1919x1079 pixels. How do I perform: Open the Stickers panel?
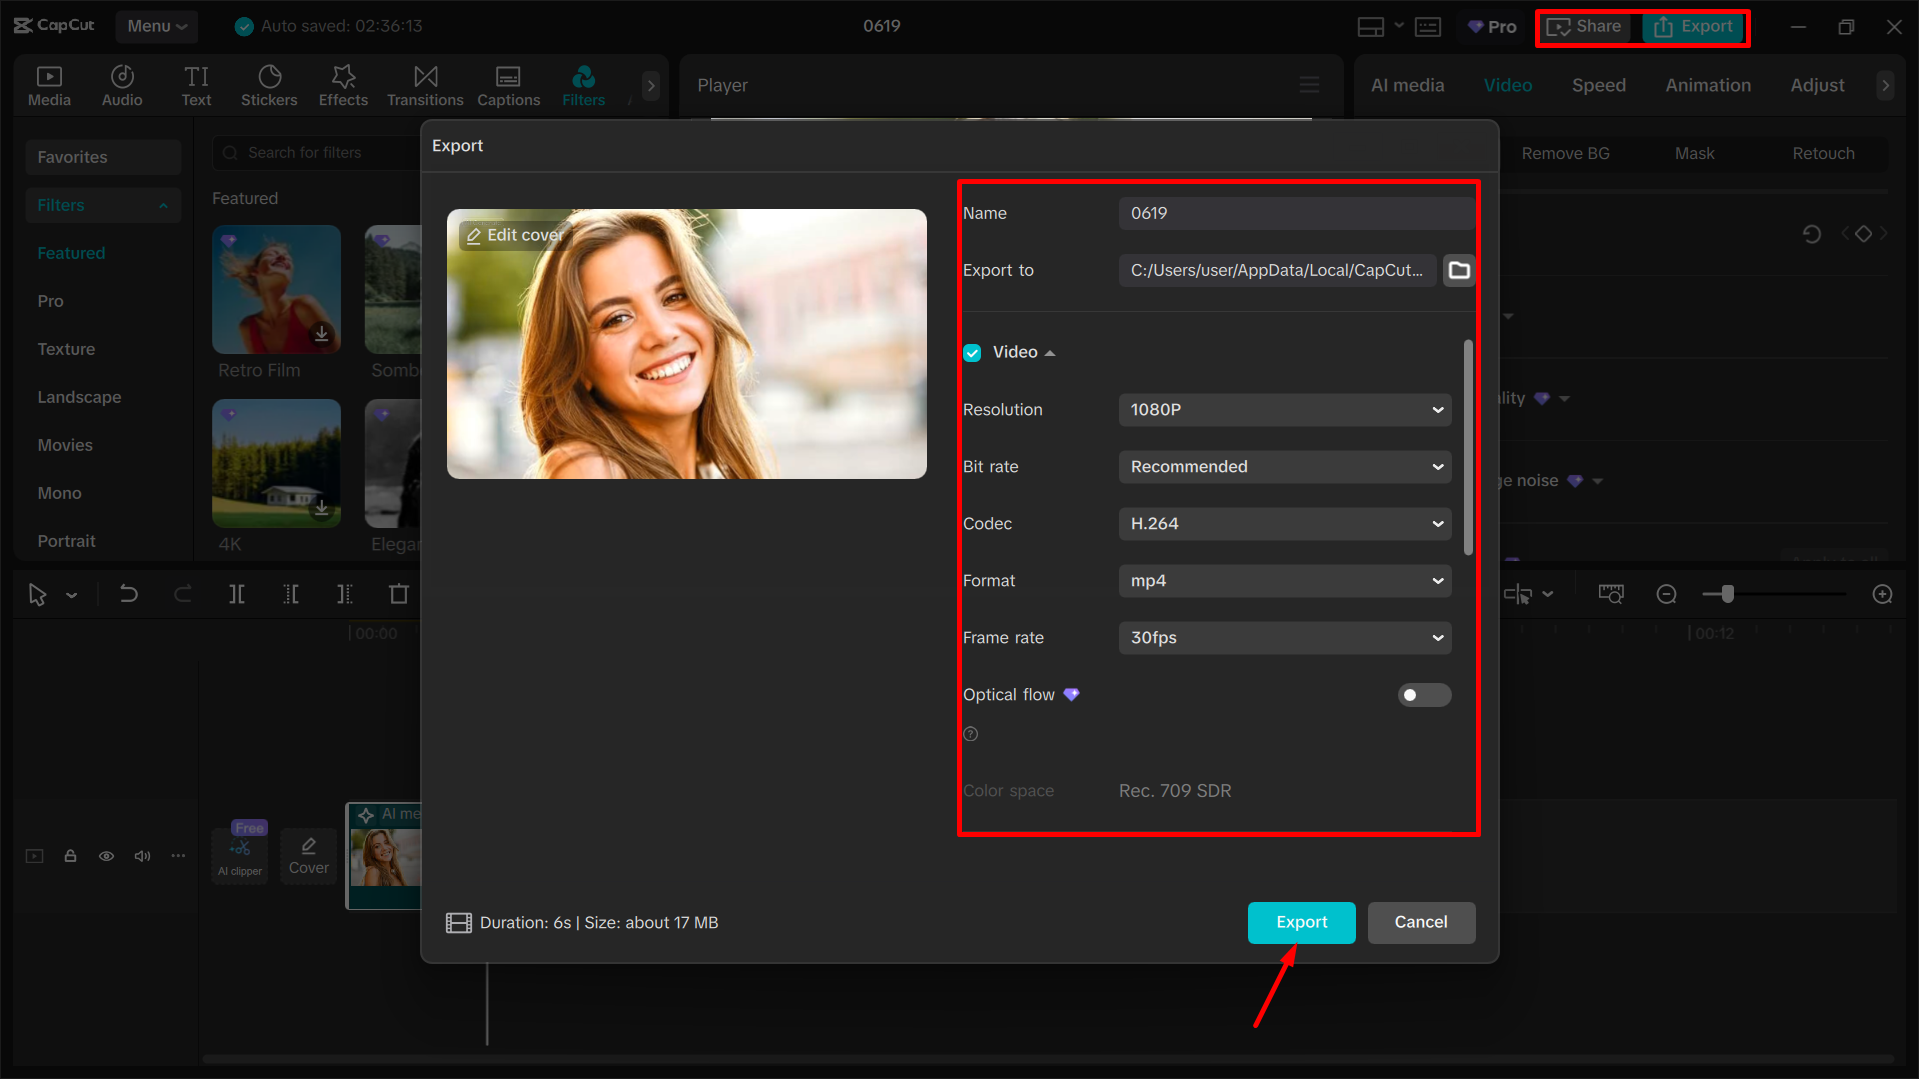pyautogui.click(x=268, y=85)
